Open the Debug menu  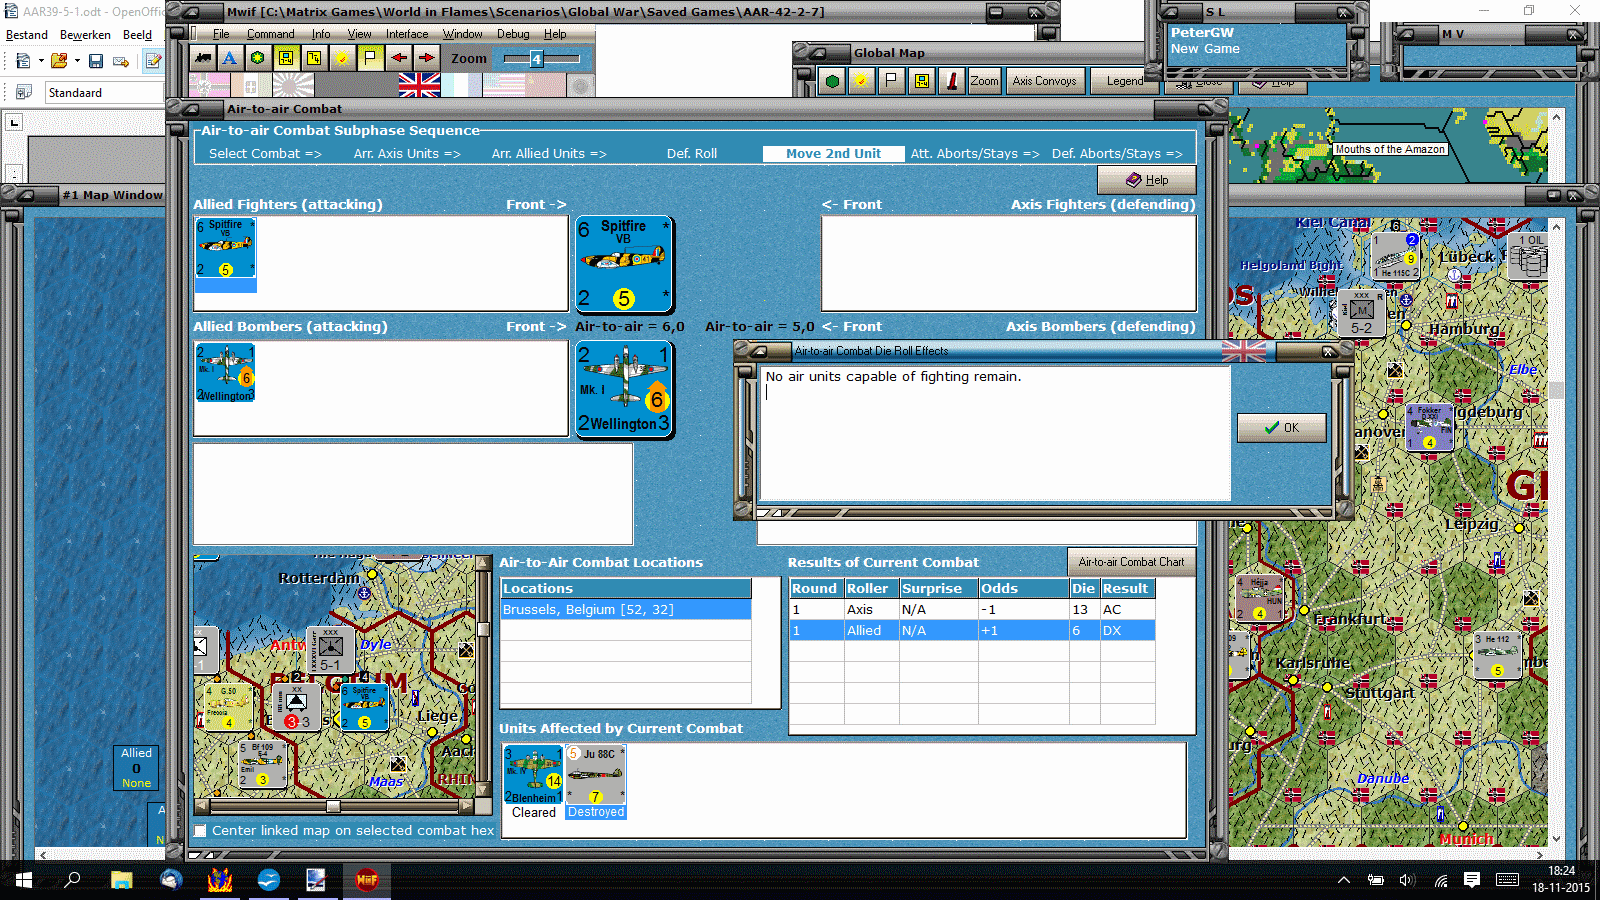(513, 34)
